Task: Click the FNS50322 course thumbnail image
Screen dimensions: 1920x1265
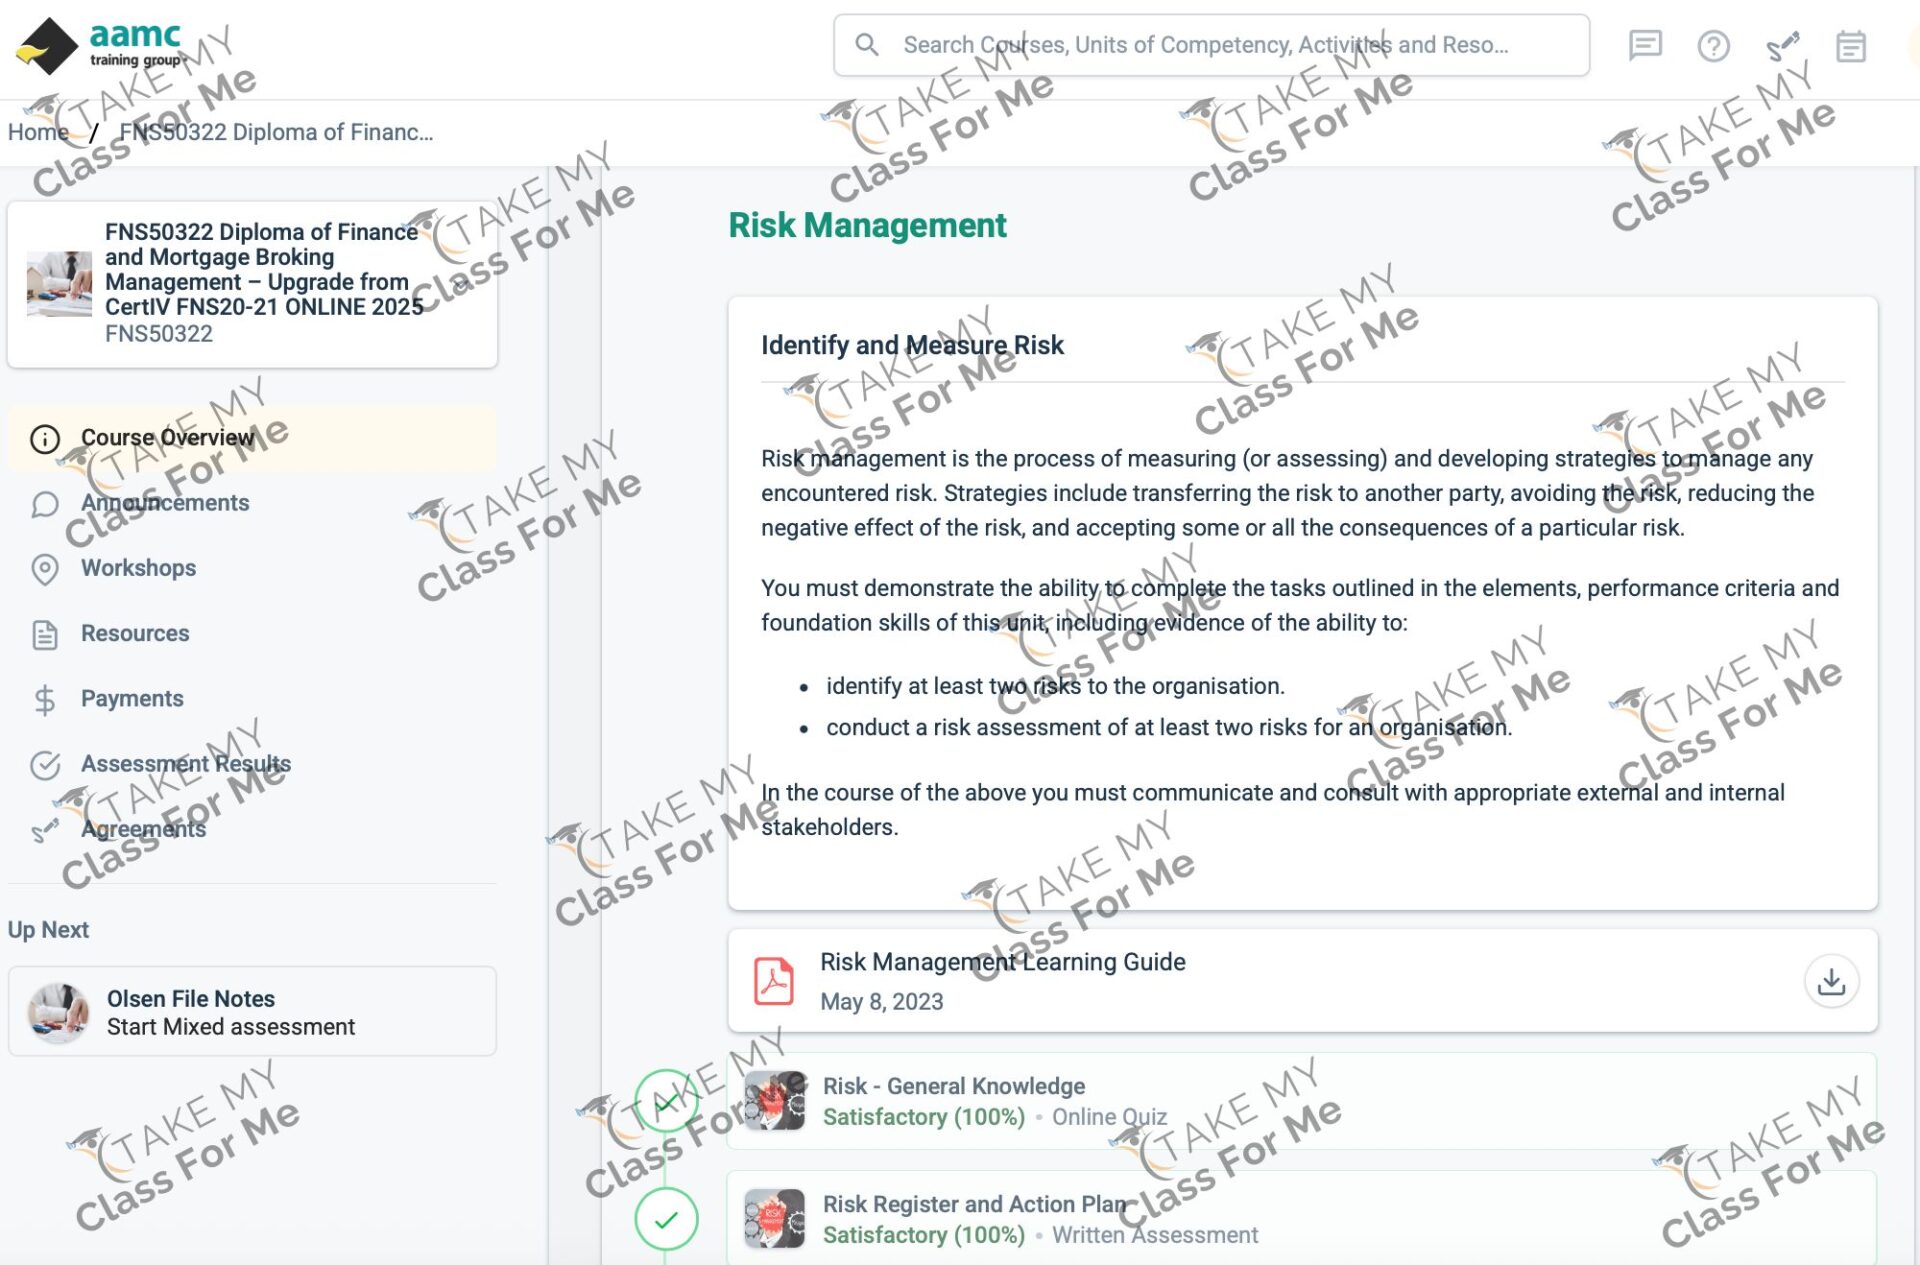Action: coord(59,284)
